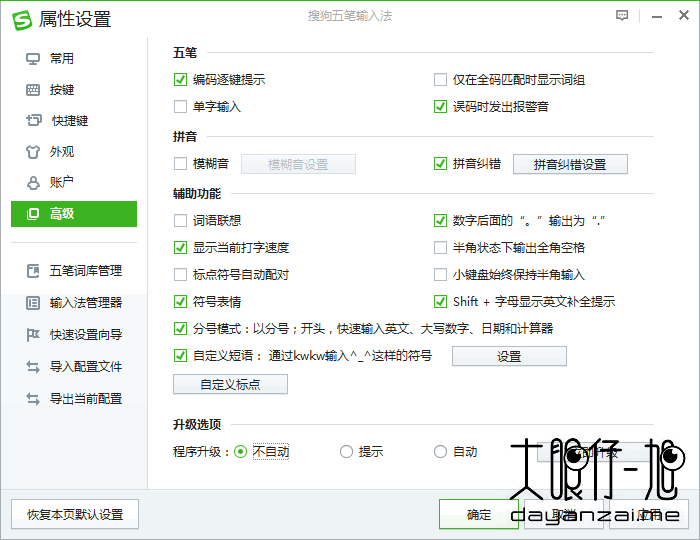Confirm settings with 确定 button
The image size is (700, 540).
(479, 514)
